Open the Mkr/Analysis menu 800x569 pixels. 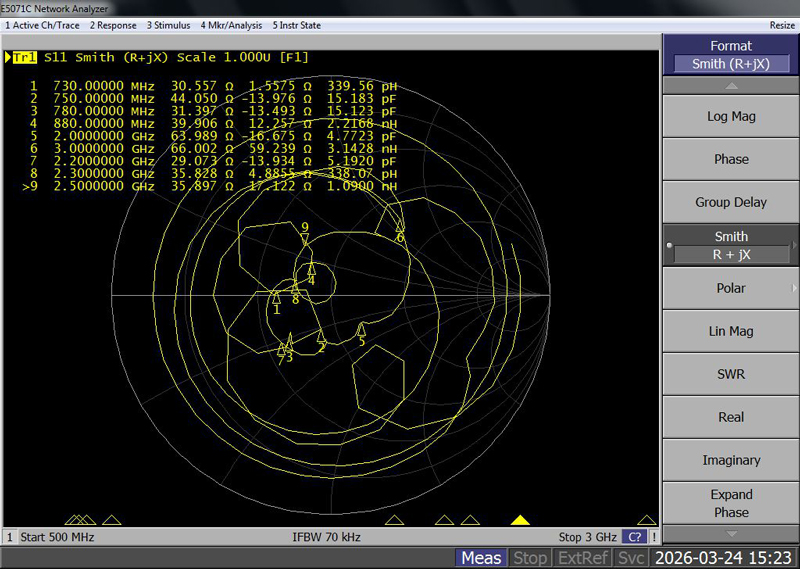pyautogui.click(x=231, y=25)
